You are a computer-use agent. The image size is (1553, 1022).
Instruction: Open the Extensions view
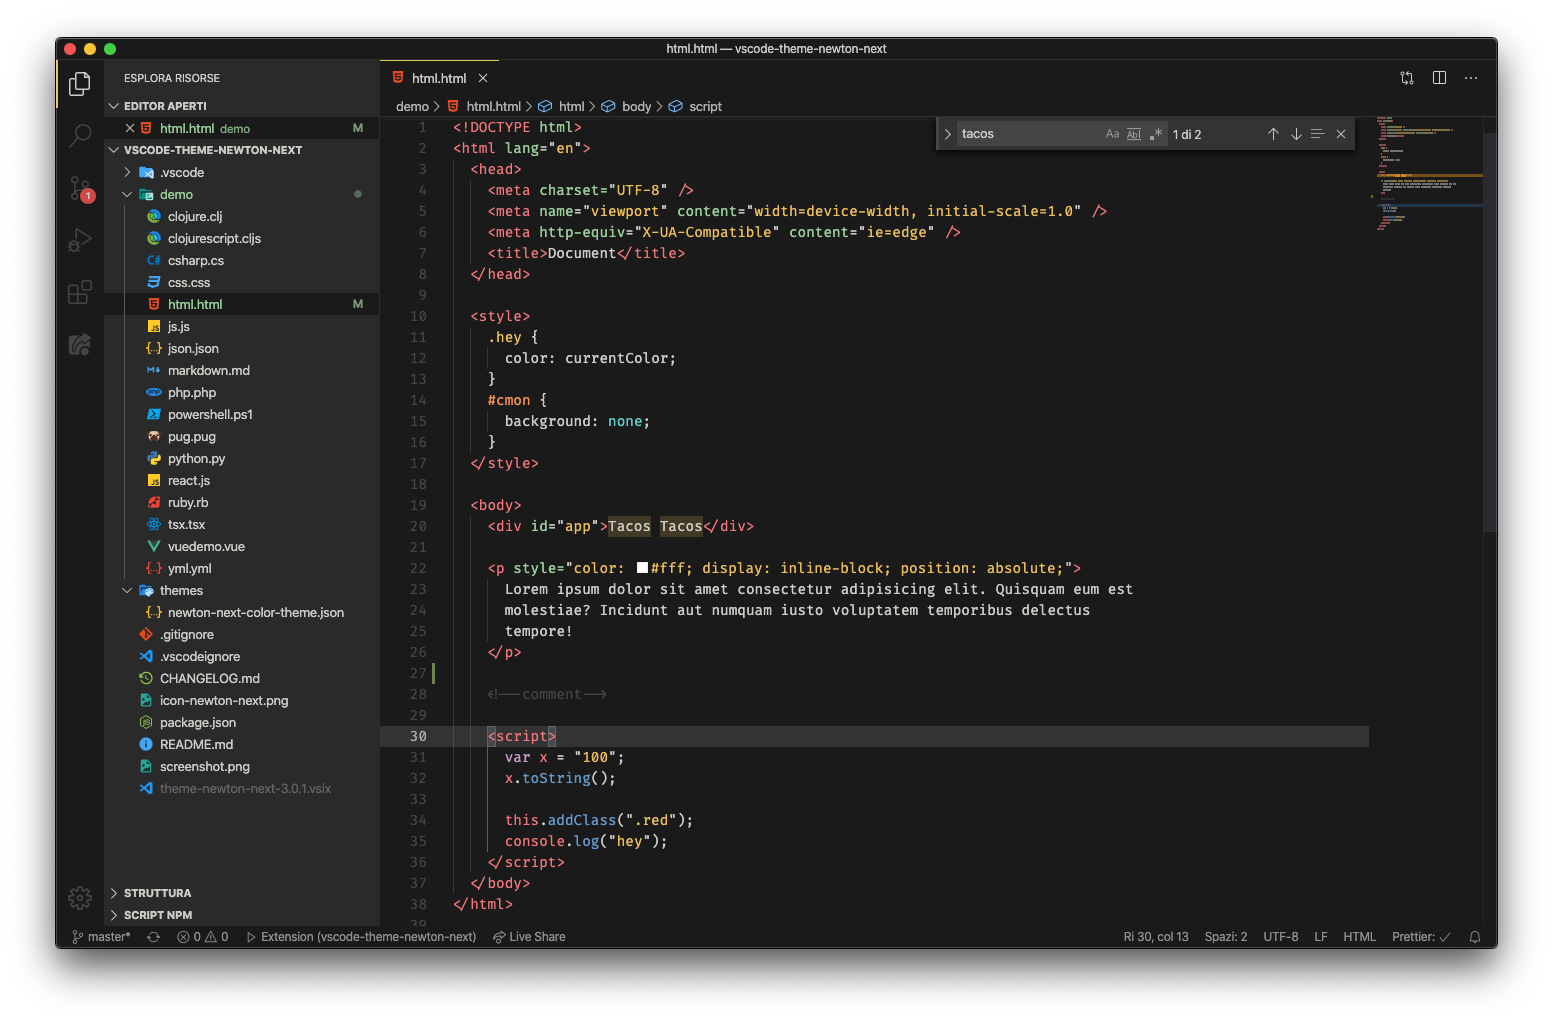[x=80, y=292]
